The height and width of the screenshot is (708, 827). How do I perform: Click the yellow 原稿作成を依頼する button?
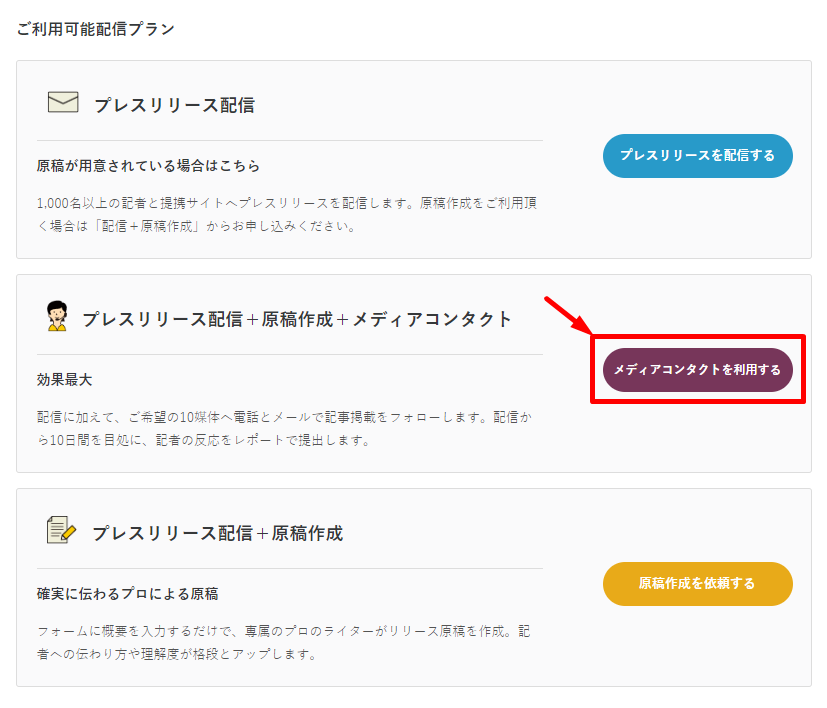click(x=697, y=583)
